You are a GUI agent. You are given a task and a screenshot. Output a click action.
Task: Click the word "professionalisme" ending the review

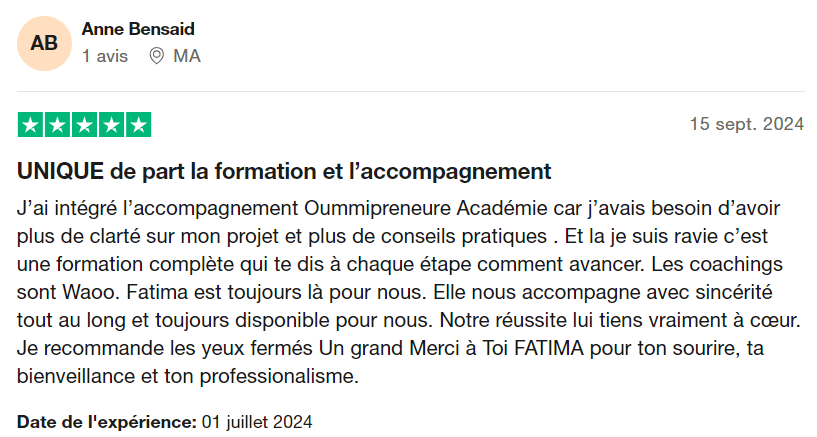click(273, 379)
